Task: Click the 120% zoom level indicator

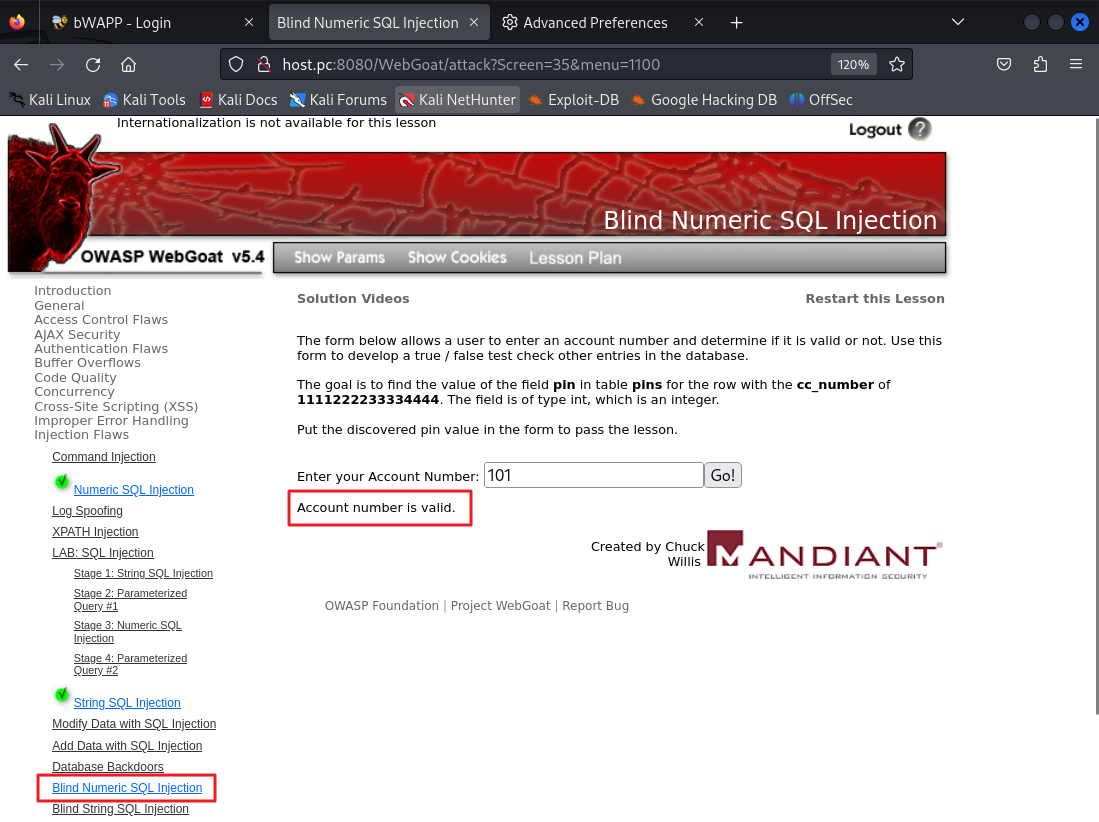Action: point(853,64)
